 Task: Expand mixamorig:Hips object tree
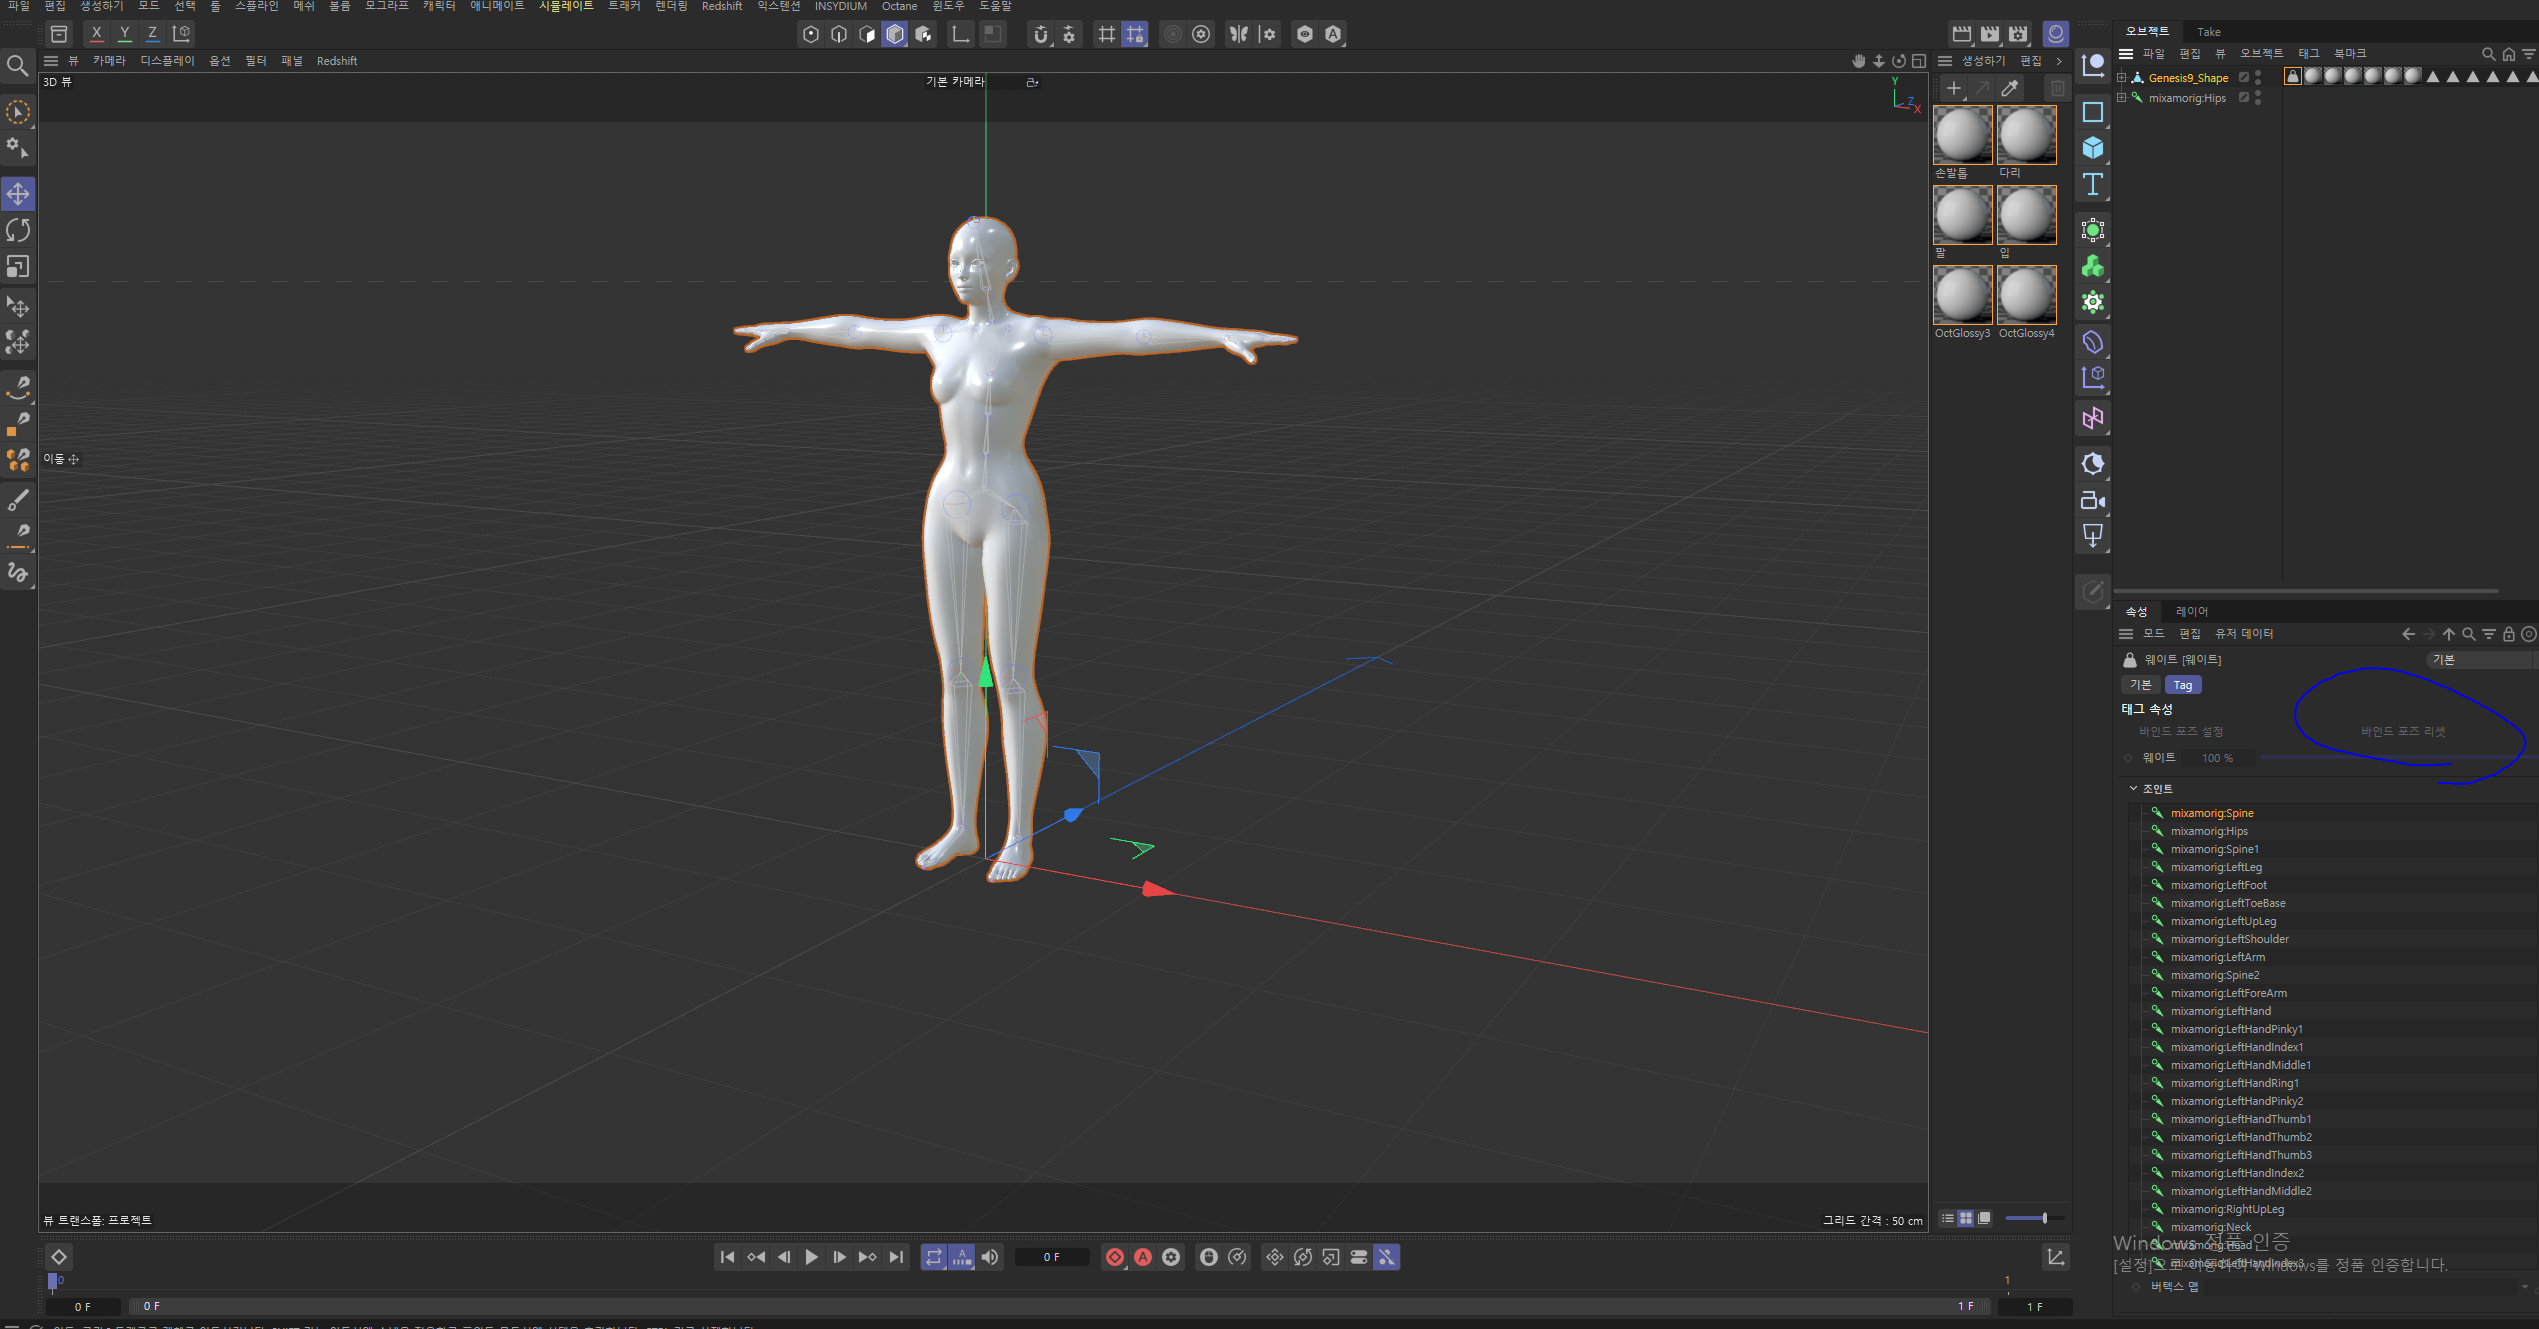2121,97
